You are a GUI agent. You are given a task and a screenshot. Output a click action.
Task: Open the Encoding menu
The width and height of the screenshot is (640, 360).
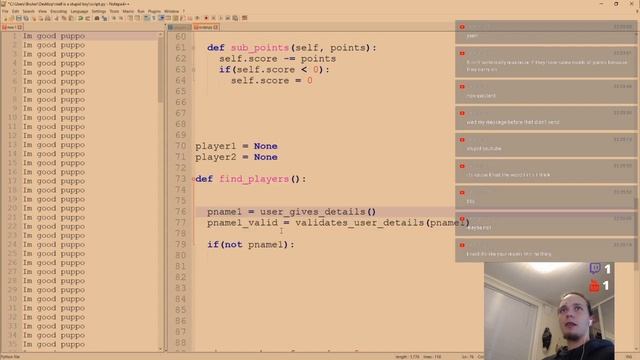click(58, 11)
